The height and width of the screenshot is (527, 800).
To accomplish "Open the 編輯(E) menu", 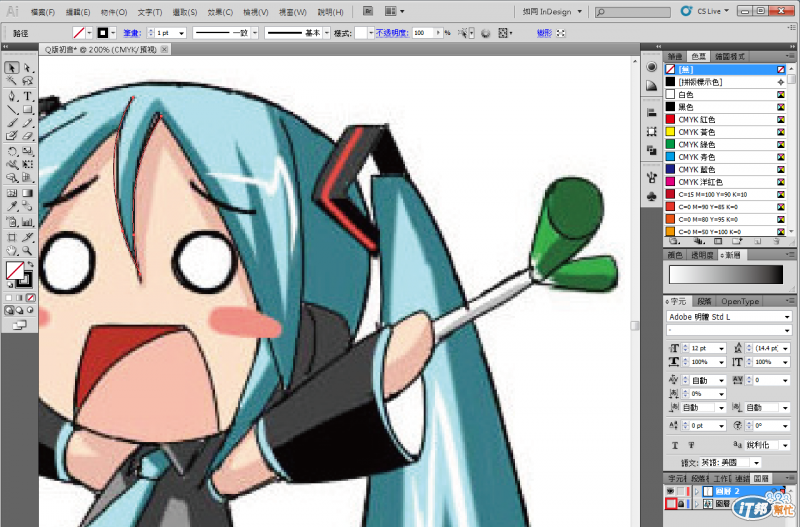I will pyautogui.click(x=78, y=12).
